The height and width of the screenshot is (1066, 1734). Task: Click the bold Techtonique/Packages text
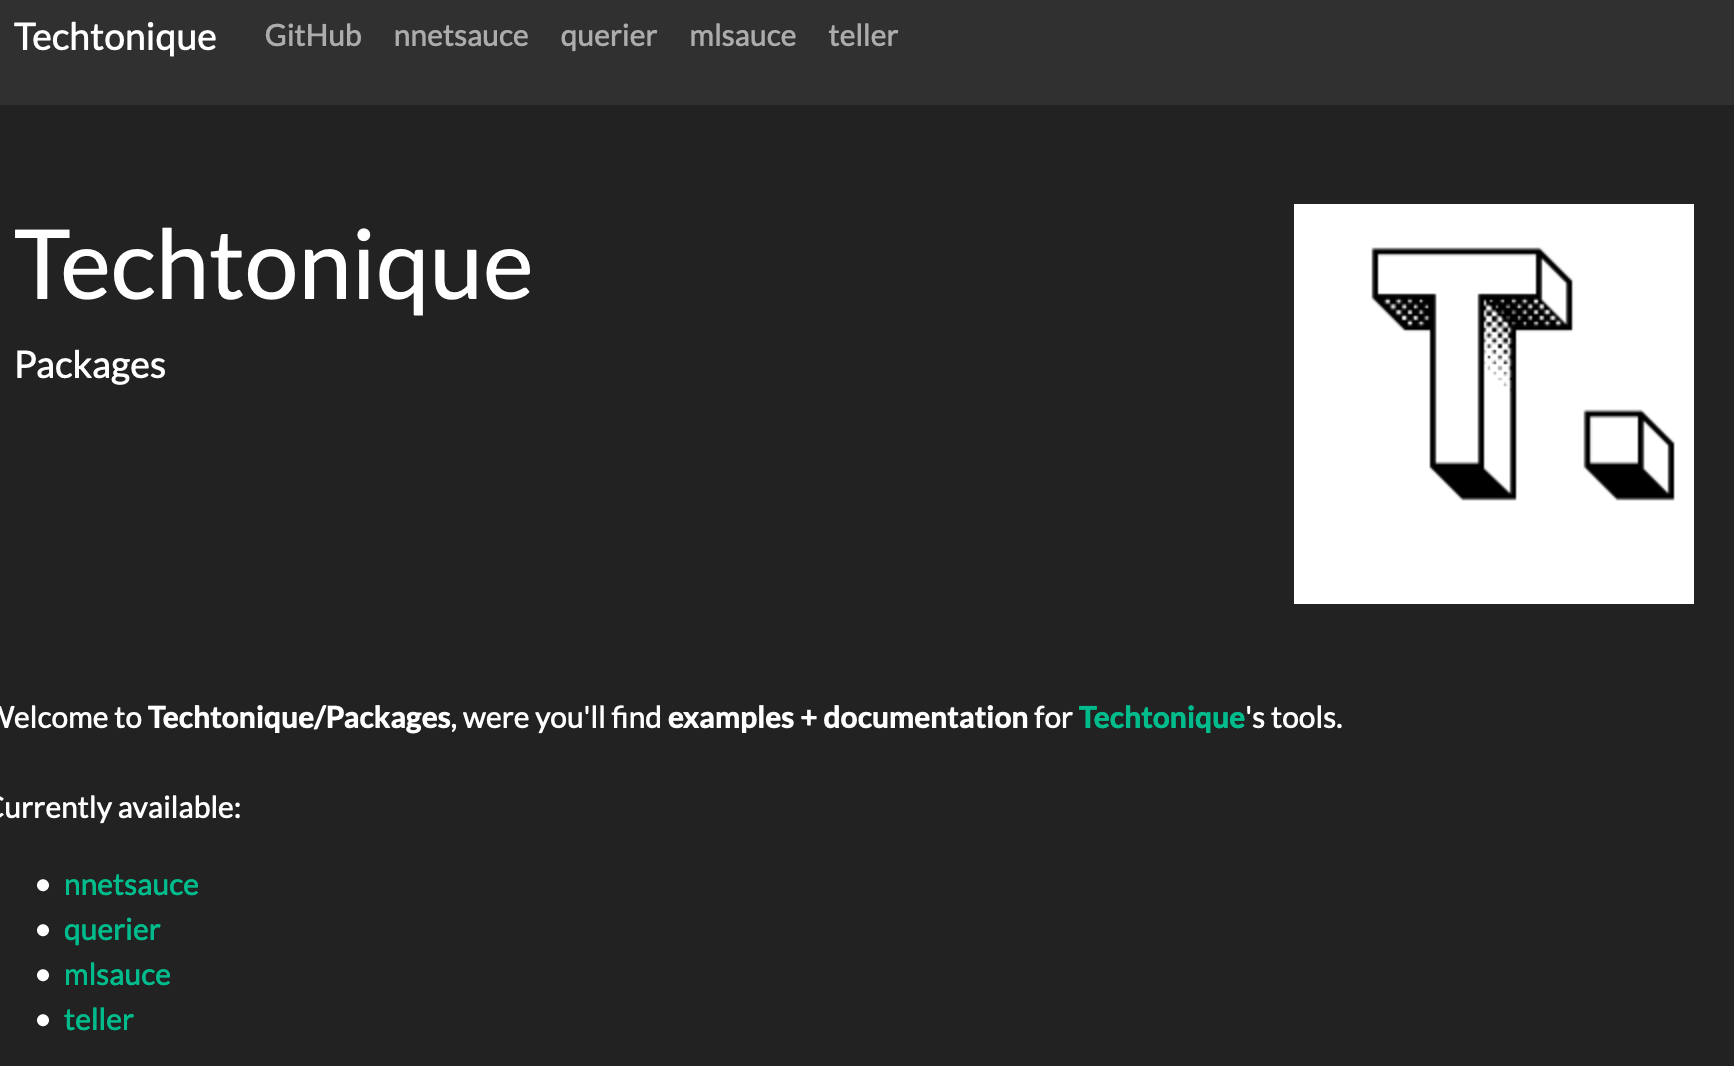click(x=298, y=717)
